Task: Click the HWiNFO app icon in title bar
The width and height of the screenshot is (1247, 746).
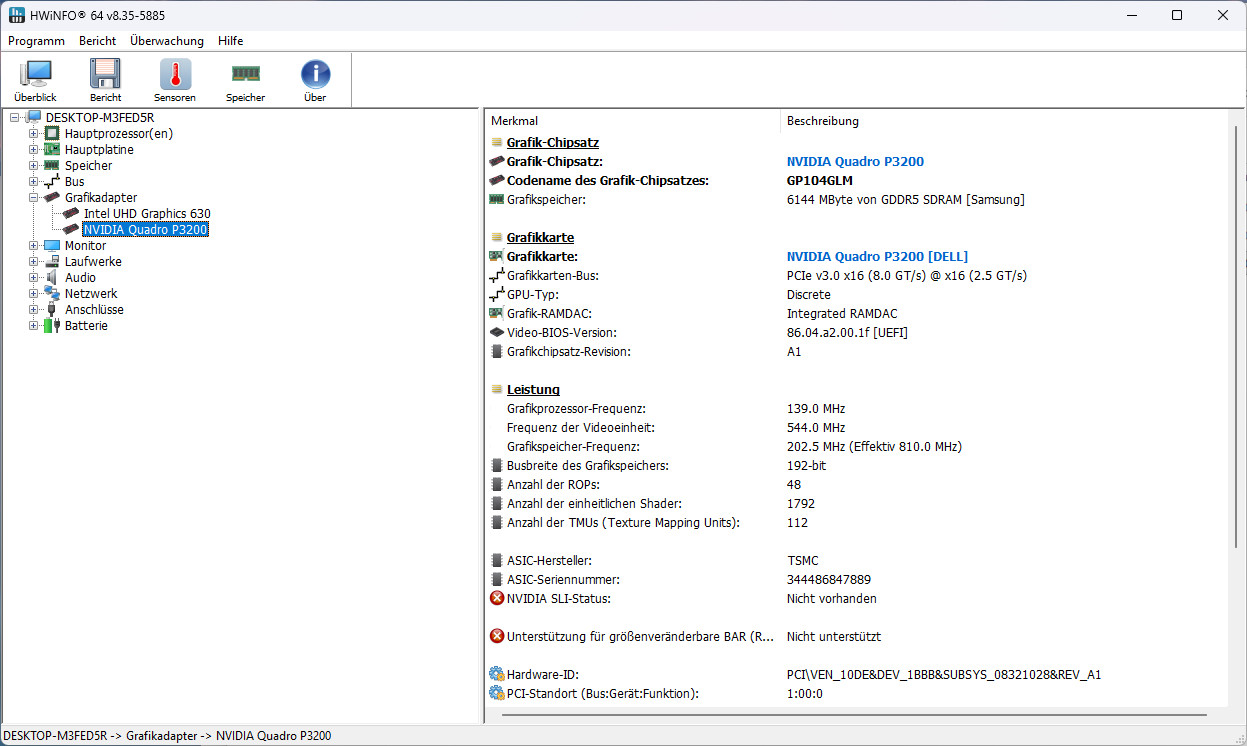Action: click(x=16, y=15)
